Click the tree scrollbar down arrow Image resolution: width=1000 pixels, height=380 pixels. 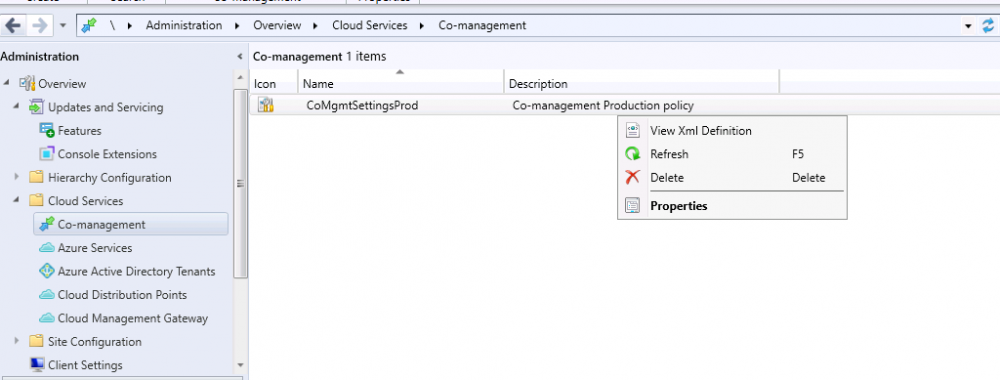point(240,365)
